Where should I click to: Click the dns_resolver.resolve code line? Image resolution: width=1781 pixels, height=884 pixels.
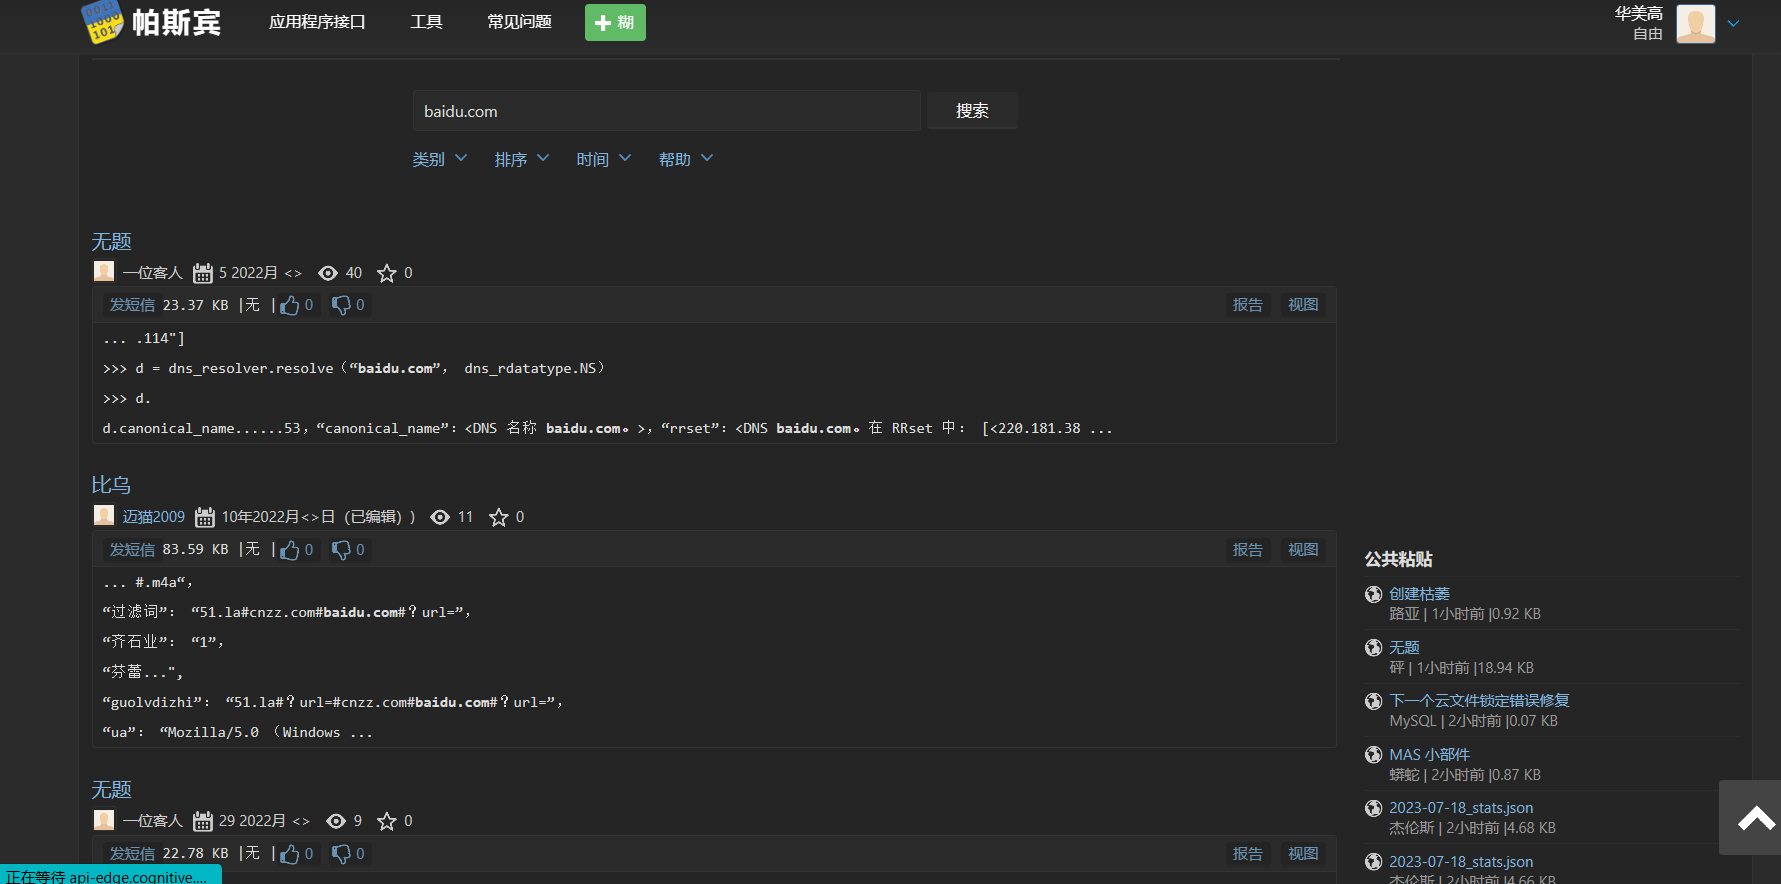[354, 369]
